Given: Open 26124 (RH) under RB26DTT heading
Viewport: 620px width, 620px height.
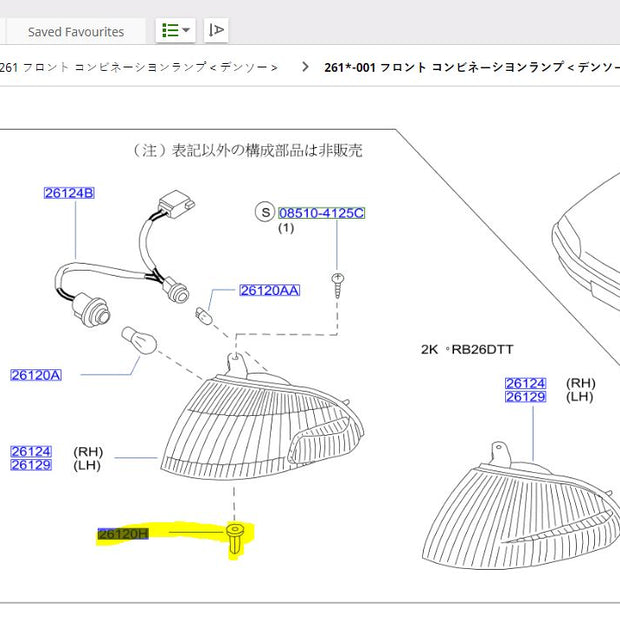Looking at the screenshot, I should point(525,383).
